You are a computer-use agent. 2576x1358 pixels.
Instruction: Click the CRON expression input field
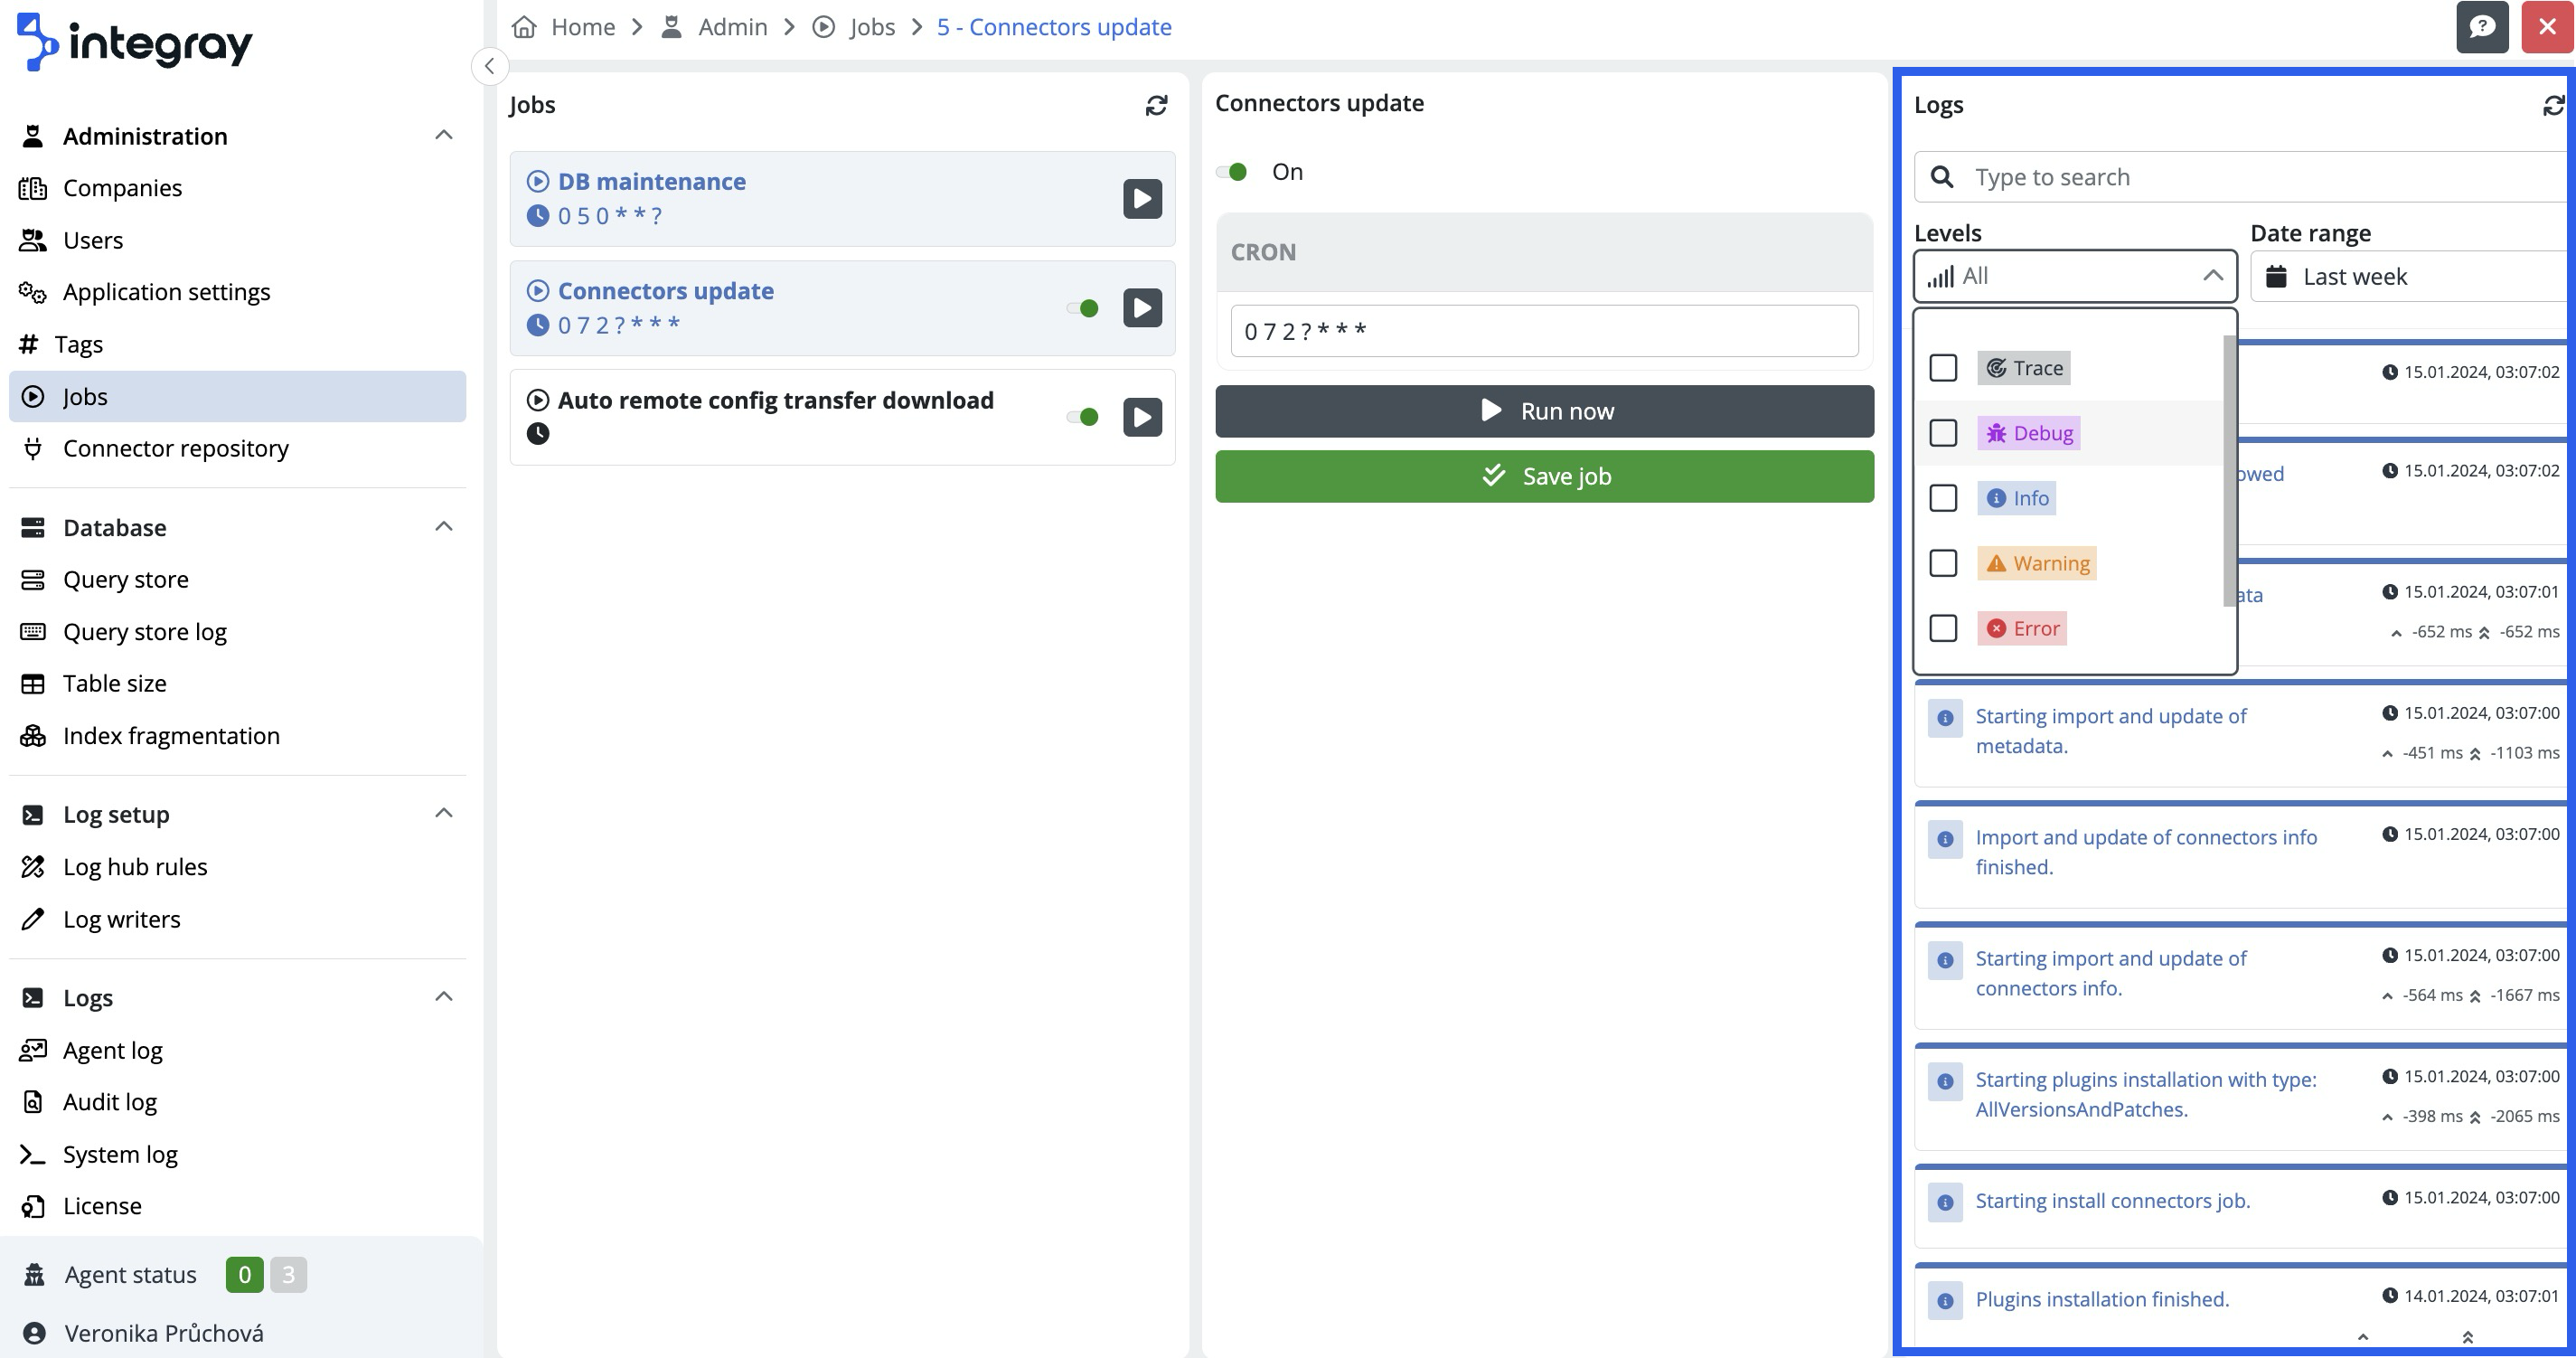[x=1544, y=331]
